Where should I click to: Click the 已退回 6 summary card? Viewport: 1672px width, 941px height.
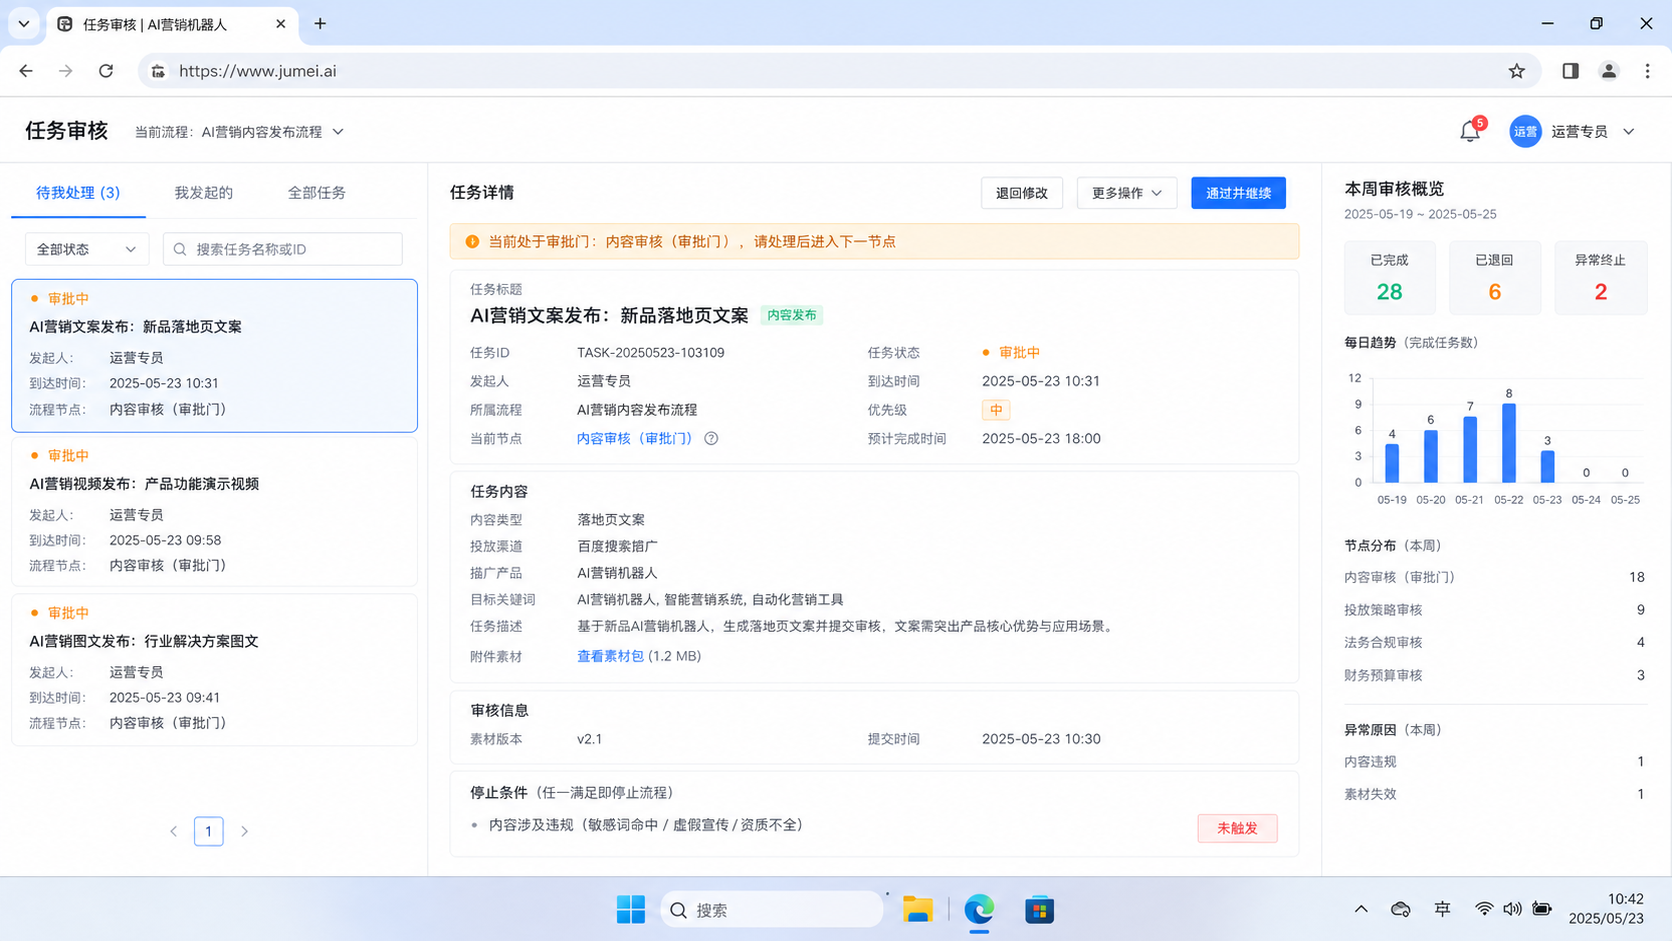click(x=1494, y=278)
